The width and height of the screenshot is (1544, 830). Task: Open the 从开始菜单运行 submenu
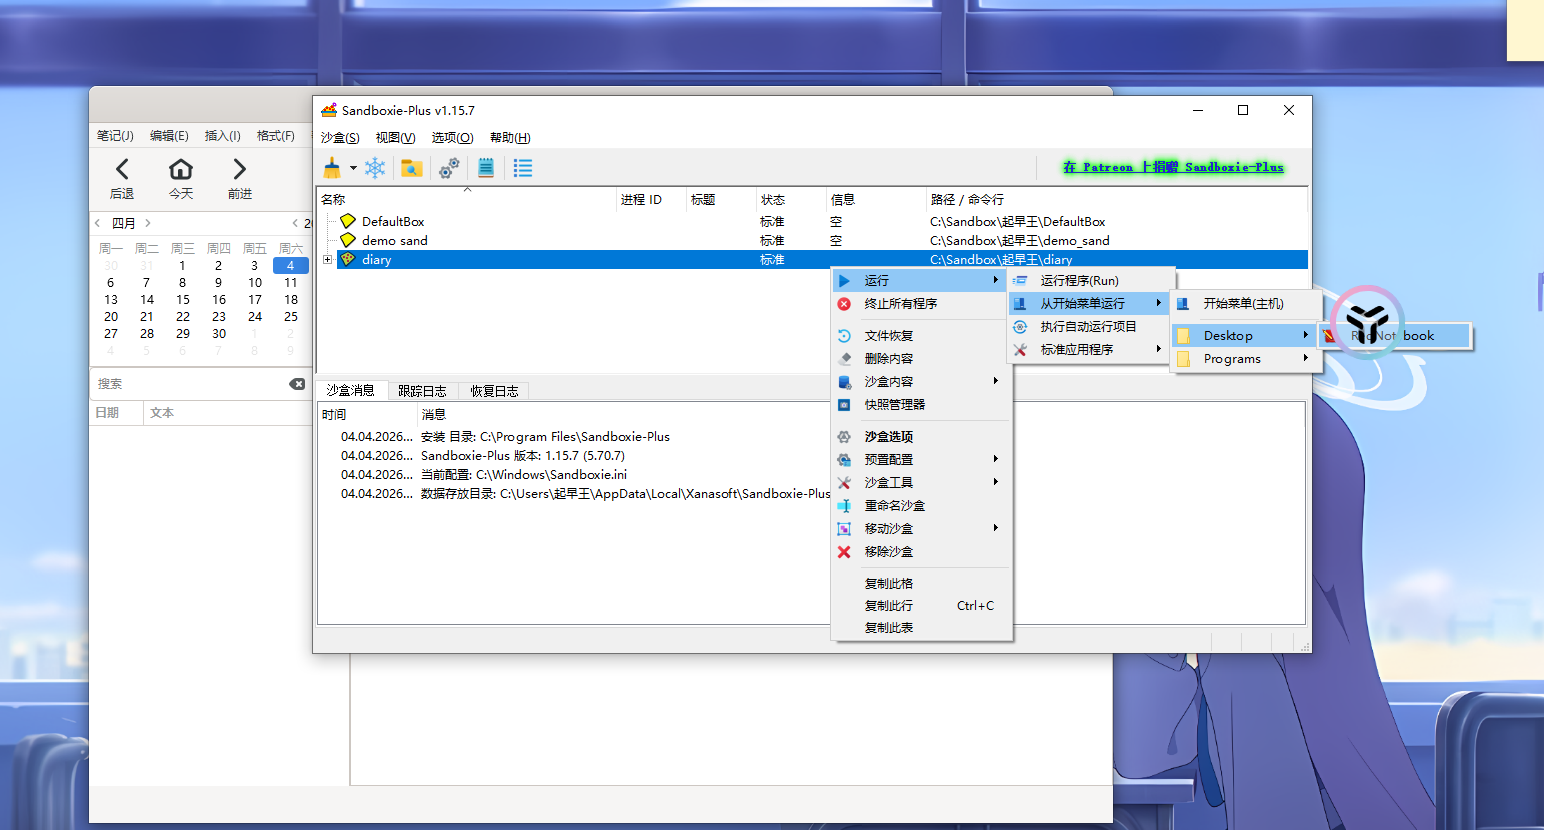coord(1089,304)
